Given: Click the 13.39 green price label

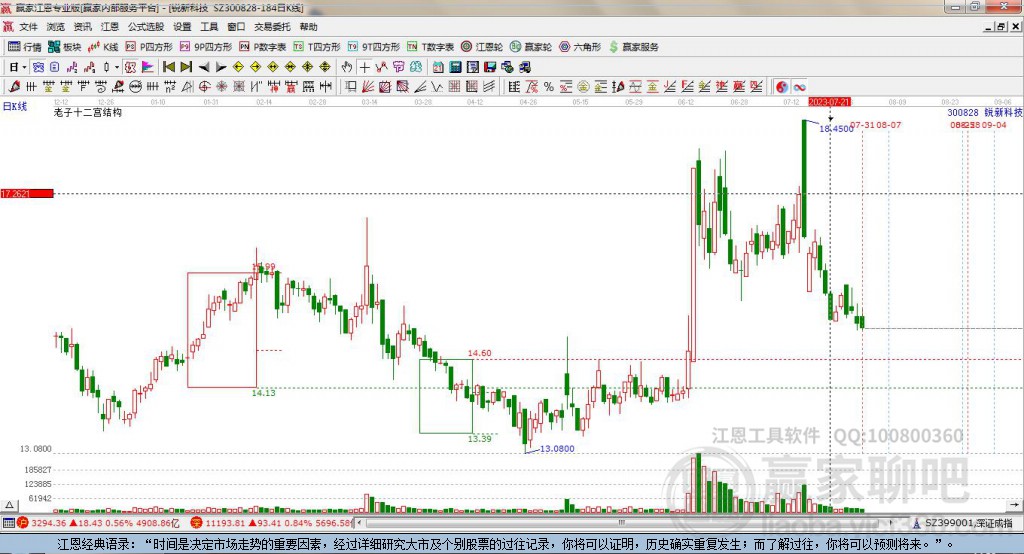Looking at the screenshot, I should pos(479,439).
